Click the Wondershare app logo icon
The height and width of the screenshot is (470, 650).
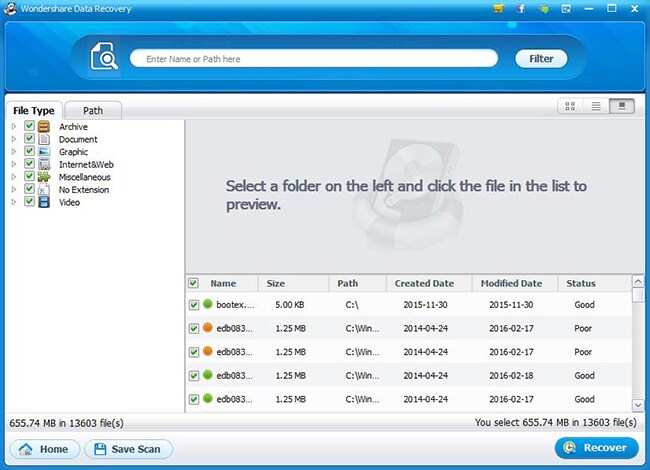tap(10, 8)
